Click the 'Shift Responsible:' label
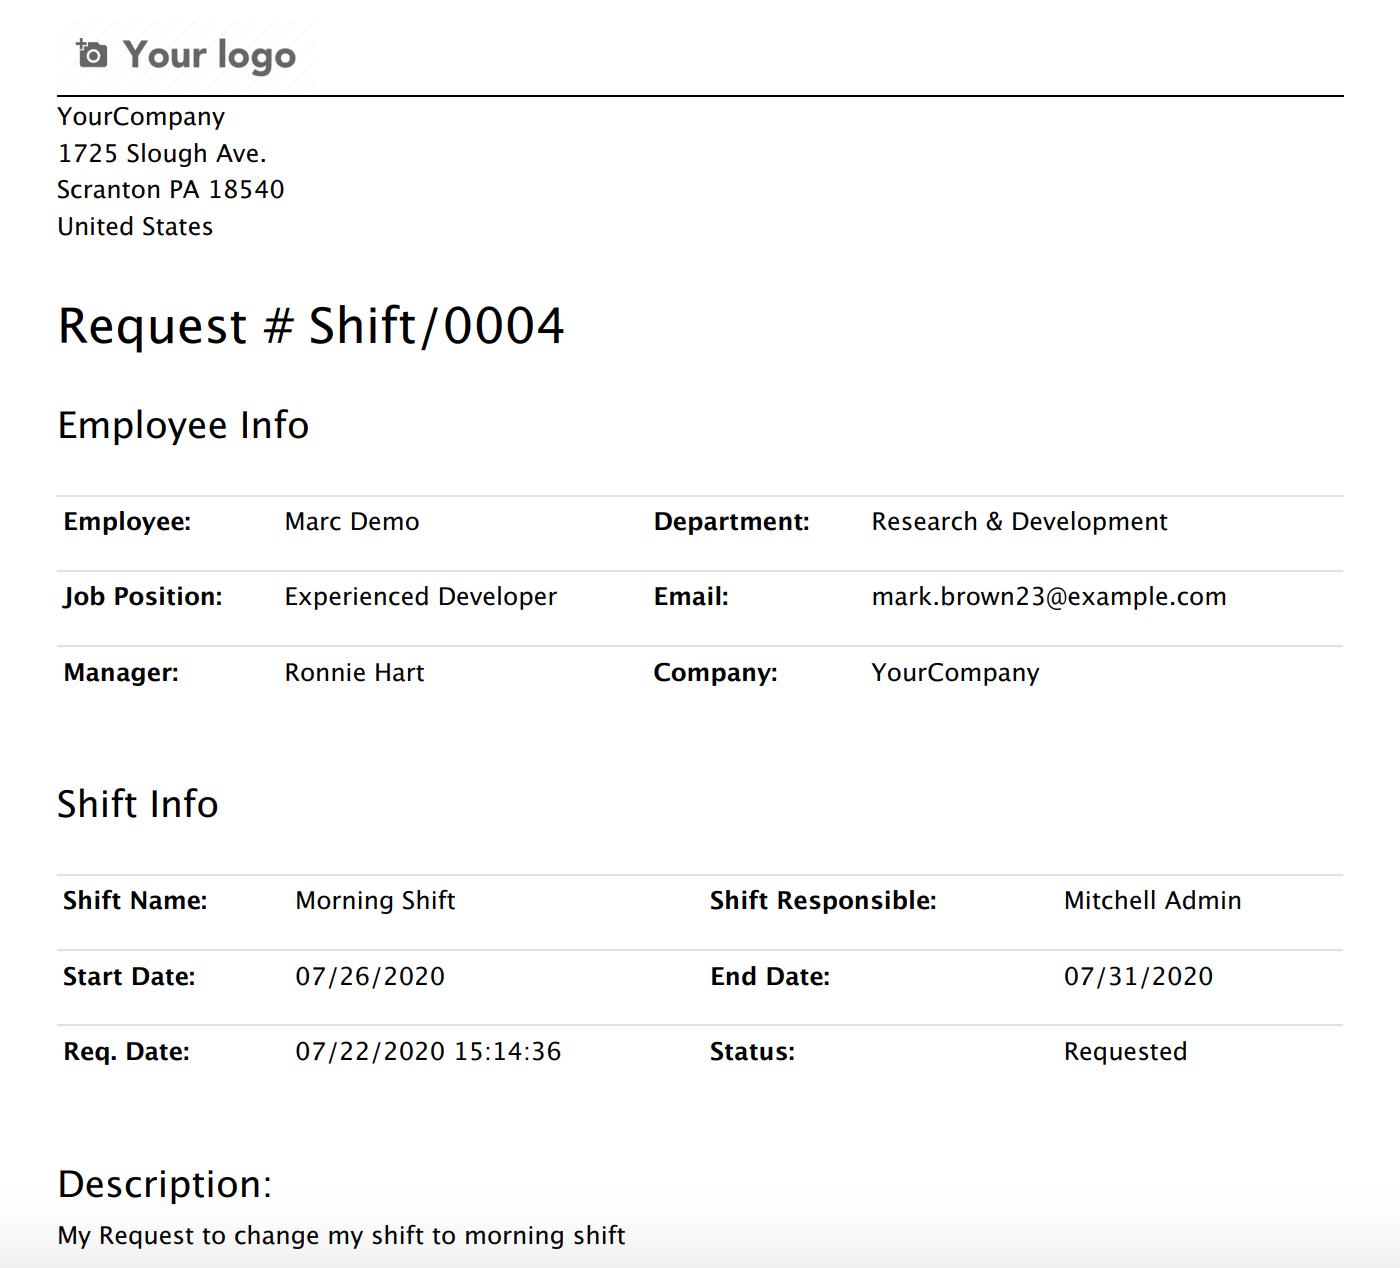Screen dimensions: 1400x1268 pos(823,901)
